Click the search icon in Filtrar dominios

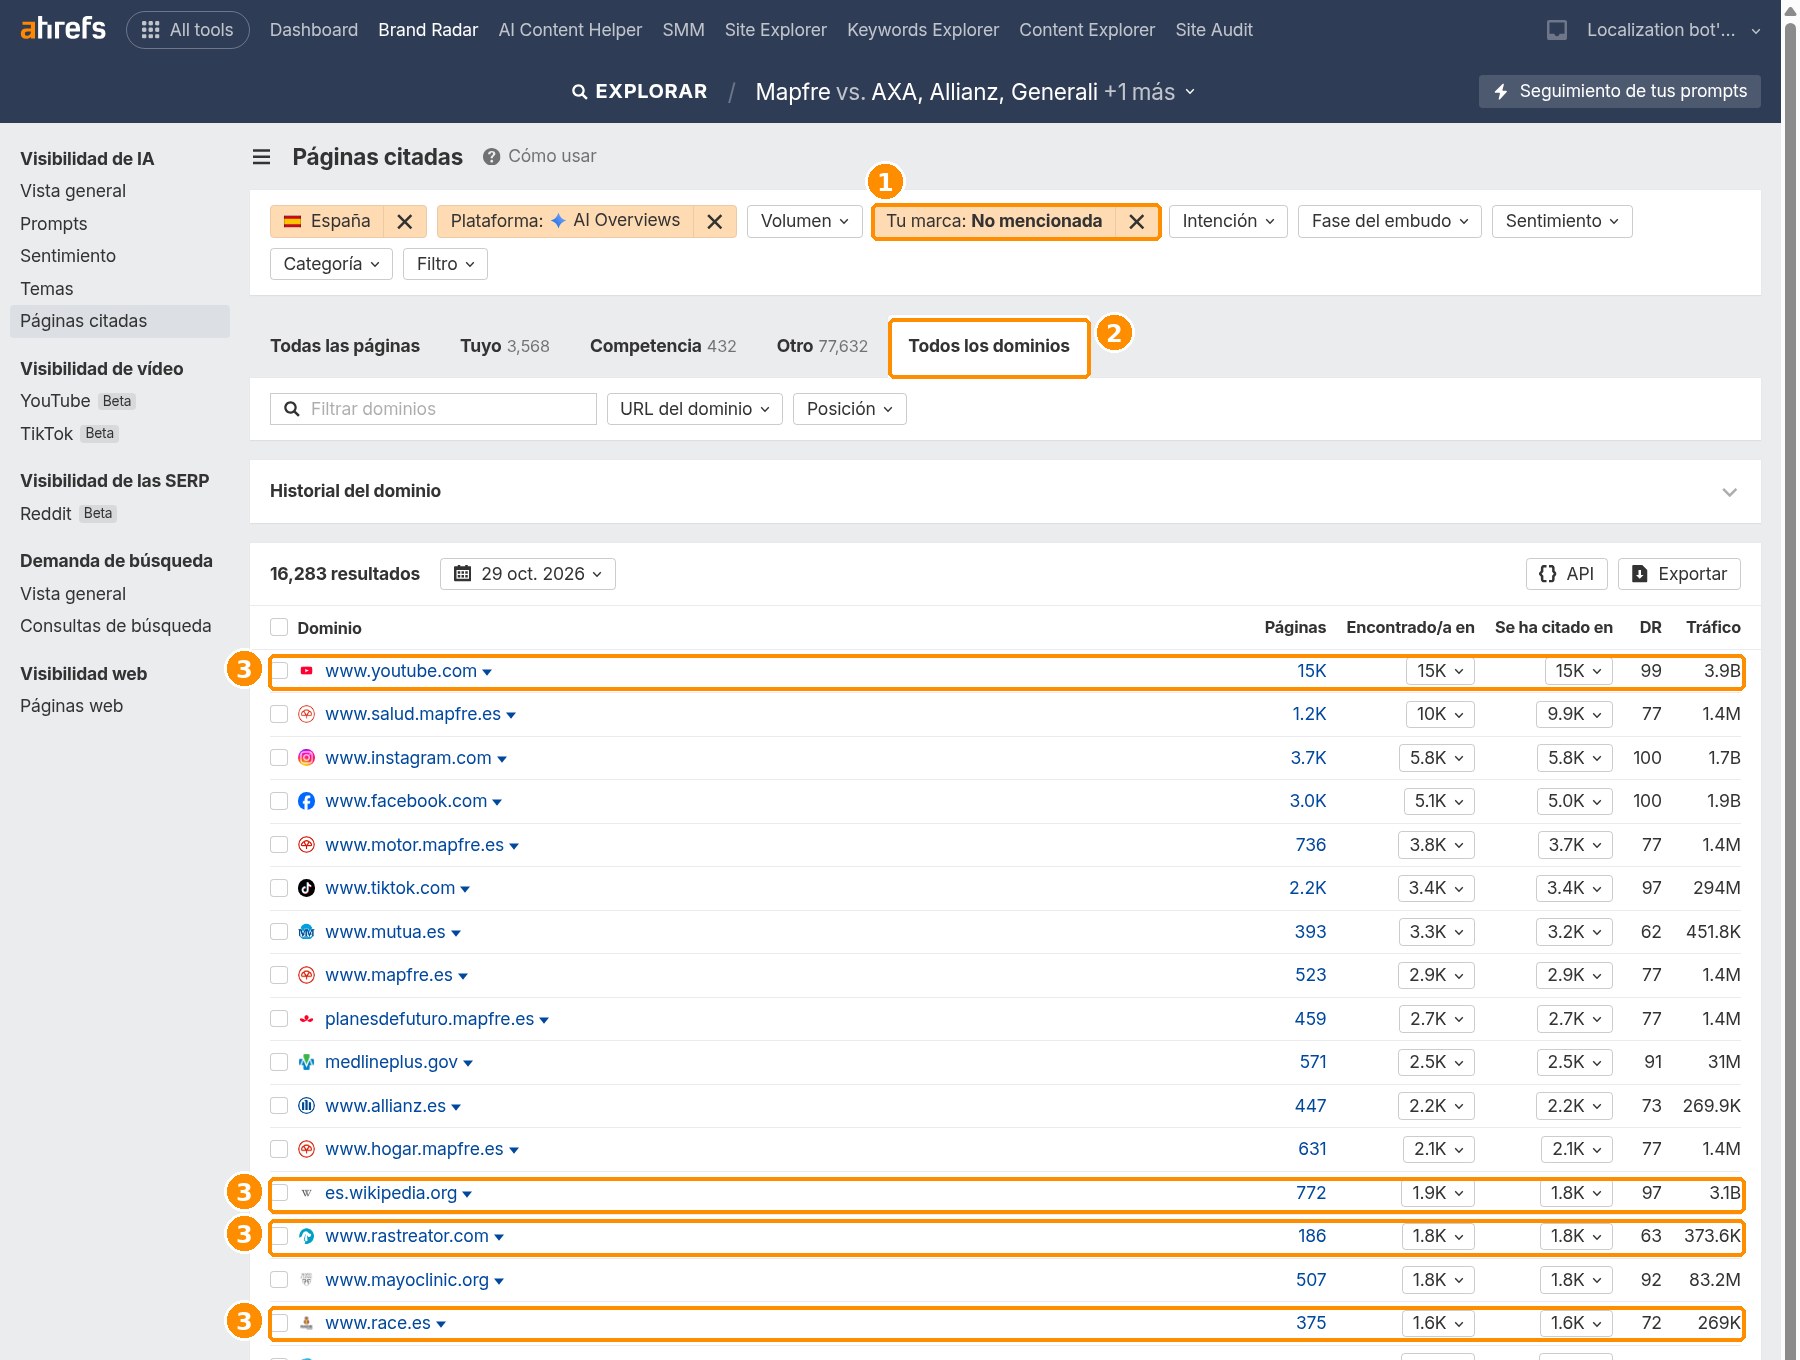point(292,409)
